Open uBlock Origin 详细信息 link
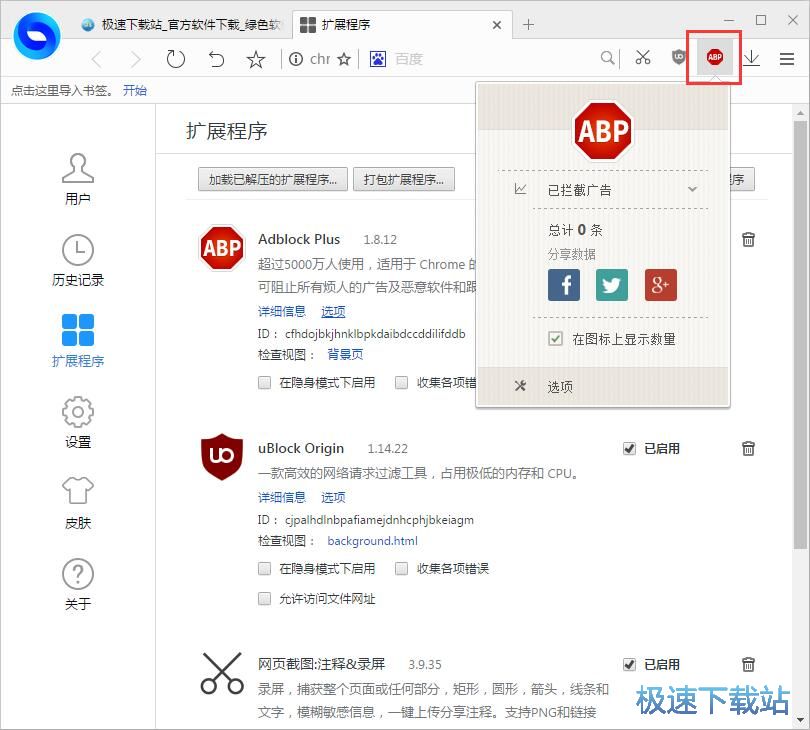The height and width of the screenshot is (730, 810). coord(282,497)
